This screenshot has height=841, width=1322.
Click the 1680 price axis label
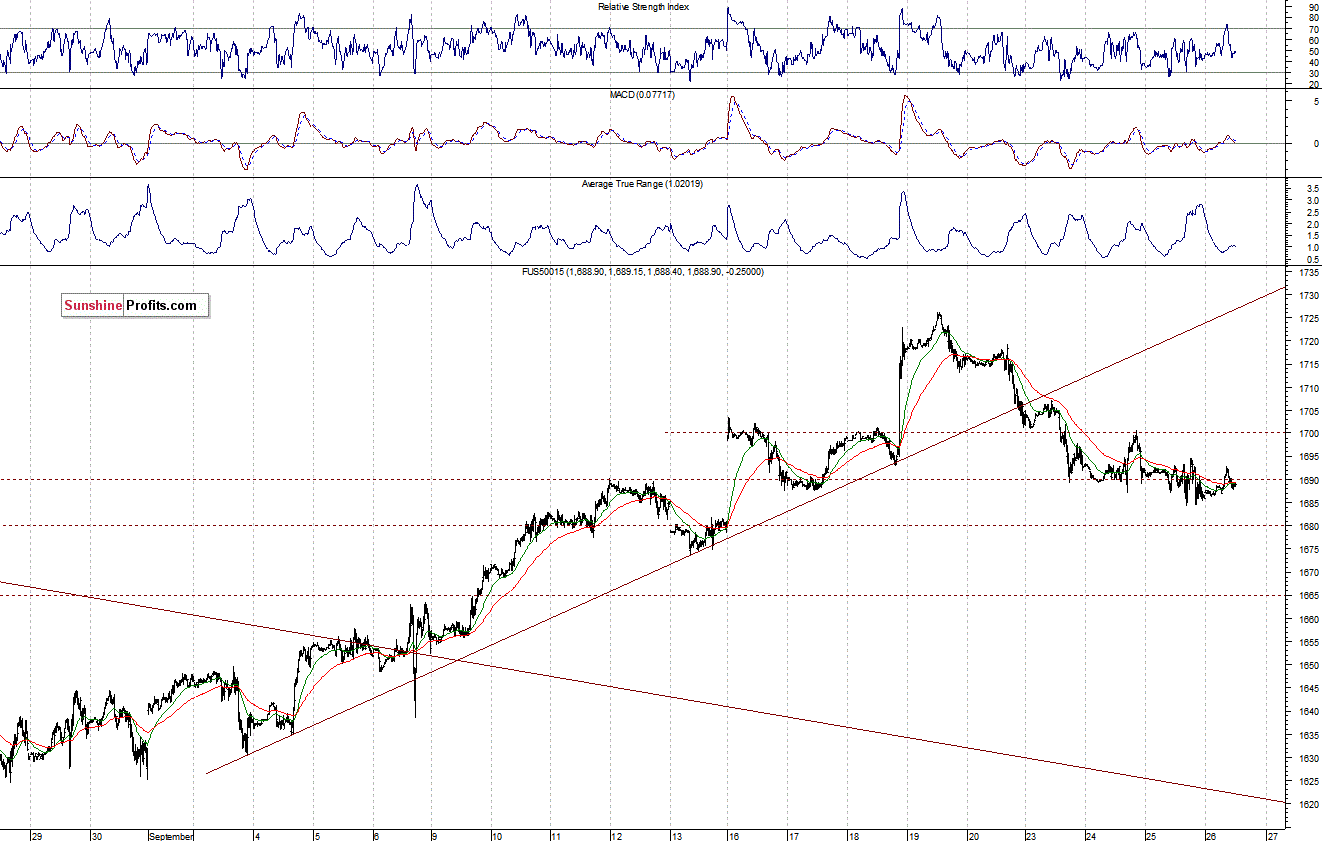1309,527
